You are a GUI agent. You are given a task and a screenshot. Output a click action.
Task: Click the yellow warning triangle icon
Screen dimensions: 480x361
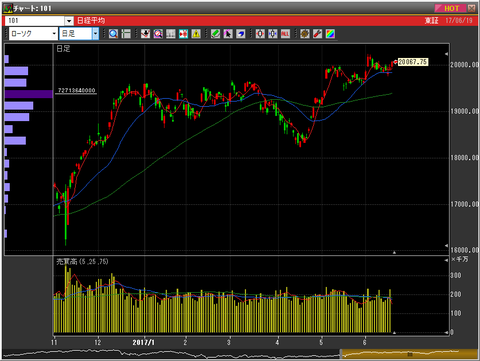point(196,34)
